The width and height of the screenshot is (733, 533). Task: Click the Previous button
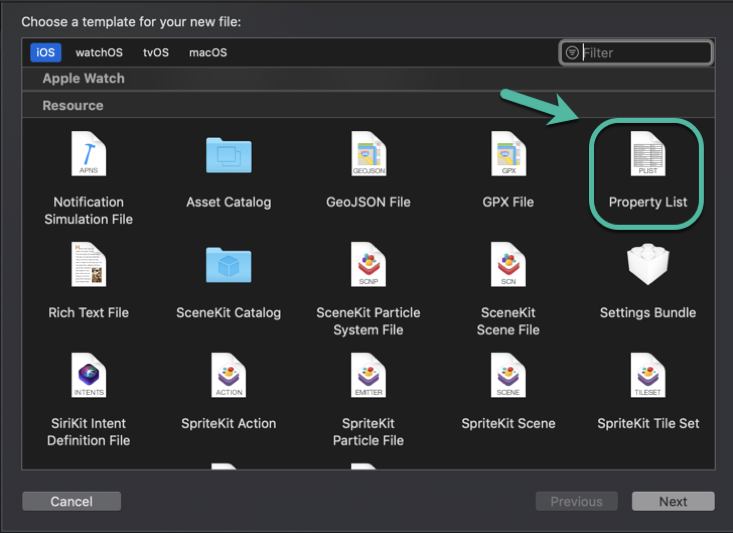(x=576, y=501)
